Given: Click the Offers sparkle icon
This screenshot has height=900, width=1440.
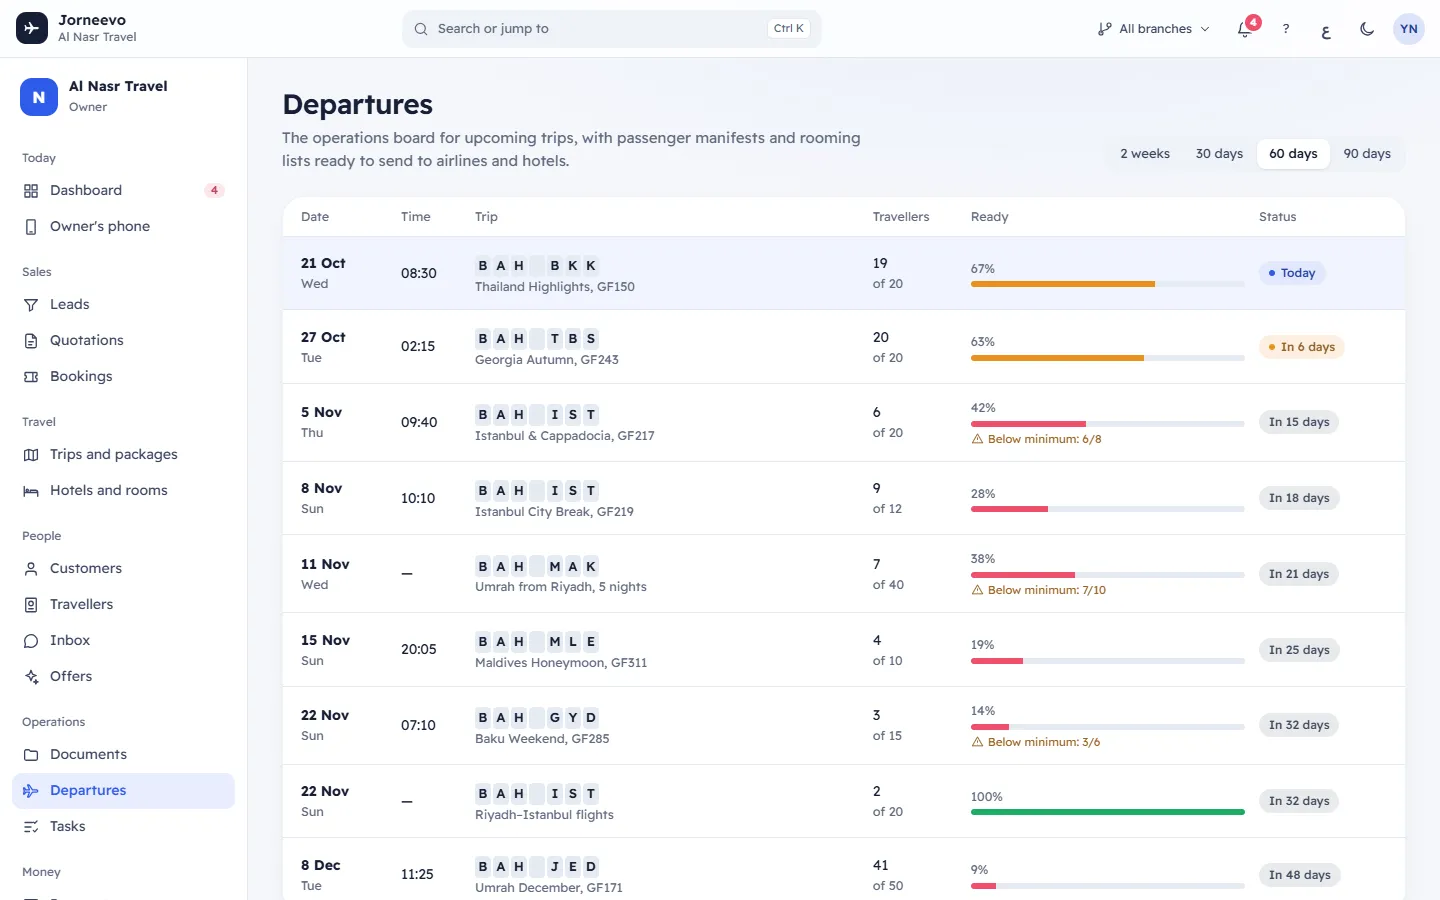Looking at the screenshot, I should (x=31, y=677).
